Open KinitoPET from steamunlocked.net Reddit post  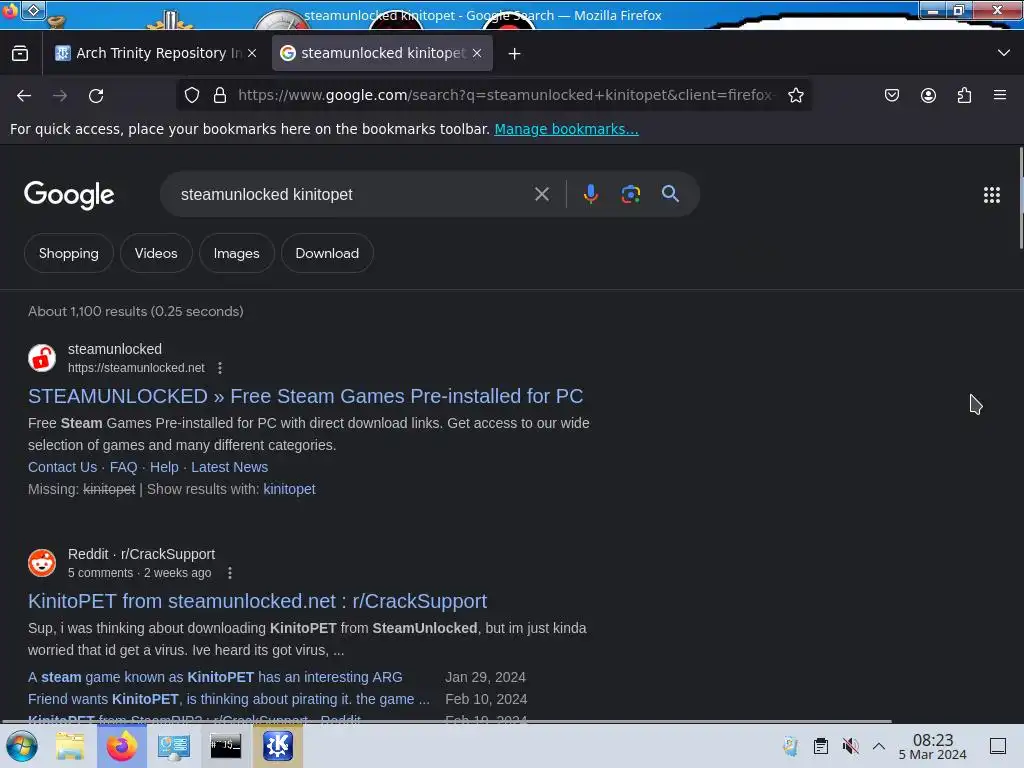point(257,601)
